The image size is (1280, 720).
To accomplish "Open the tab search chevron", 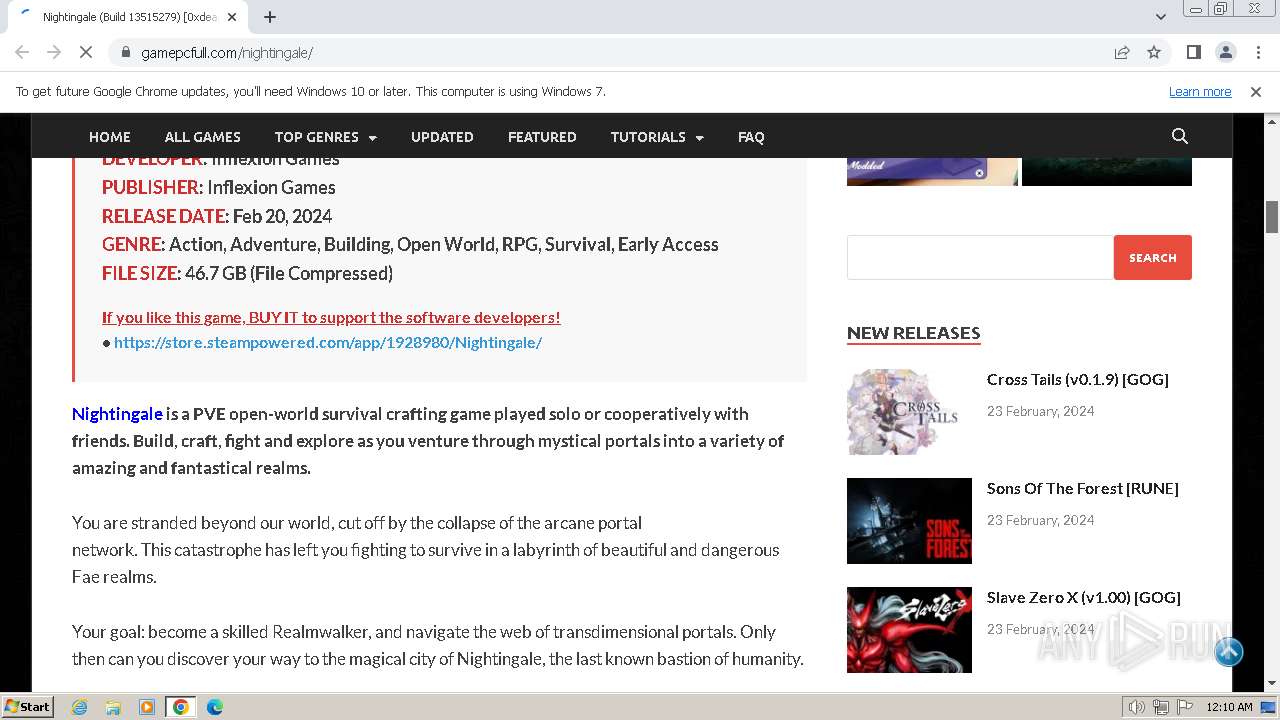I will [1160, 17].
